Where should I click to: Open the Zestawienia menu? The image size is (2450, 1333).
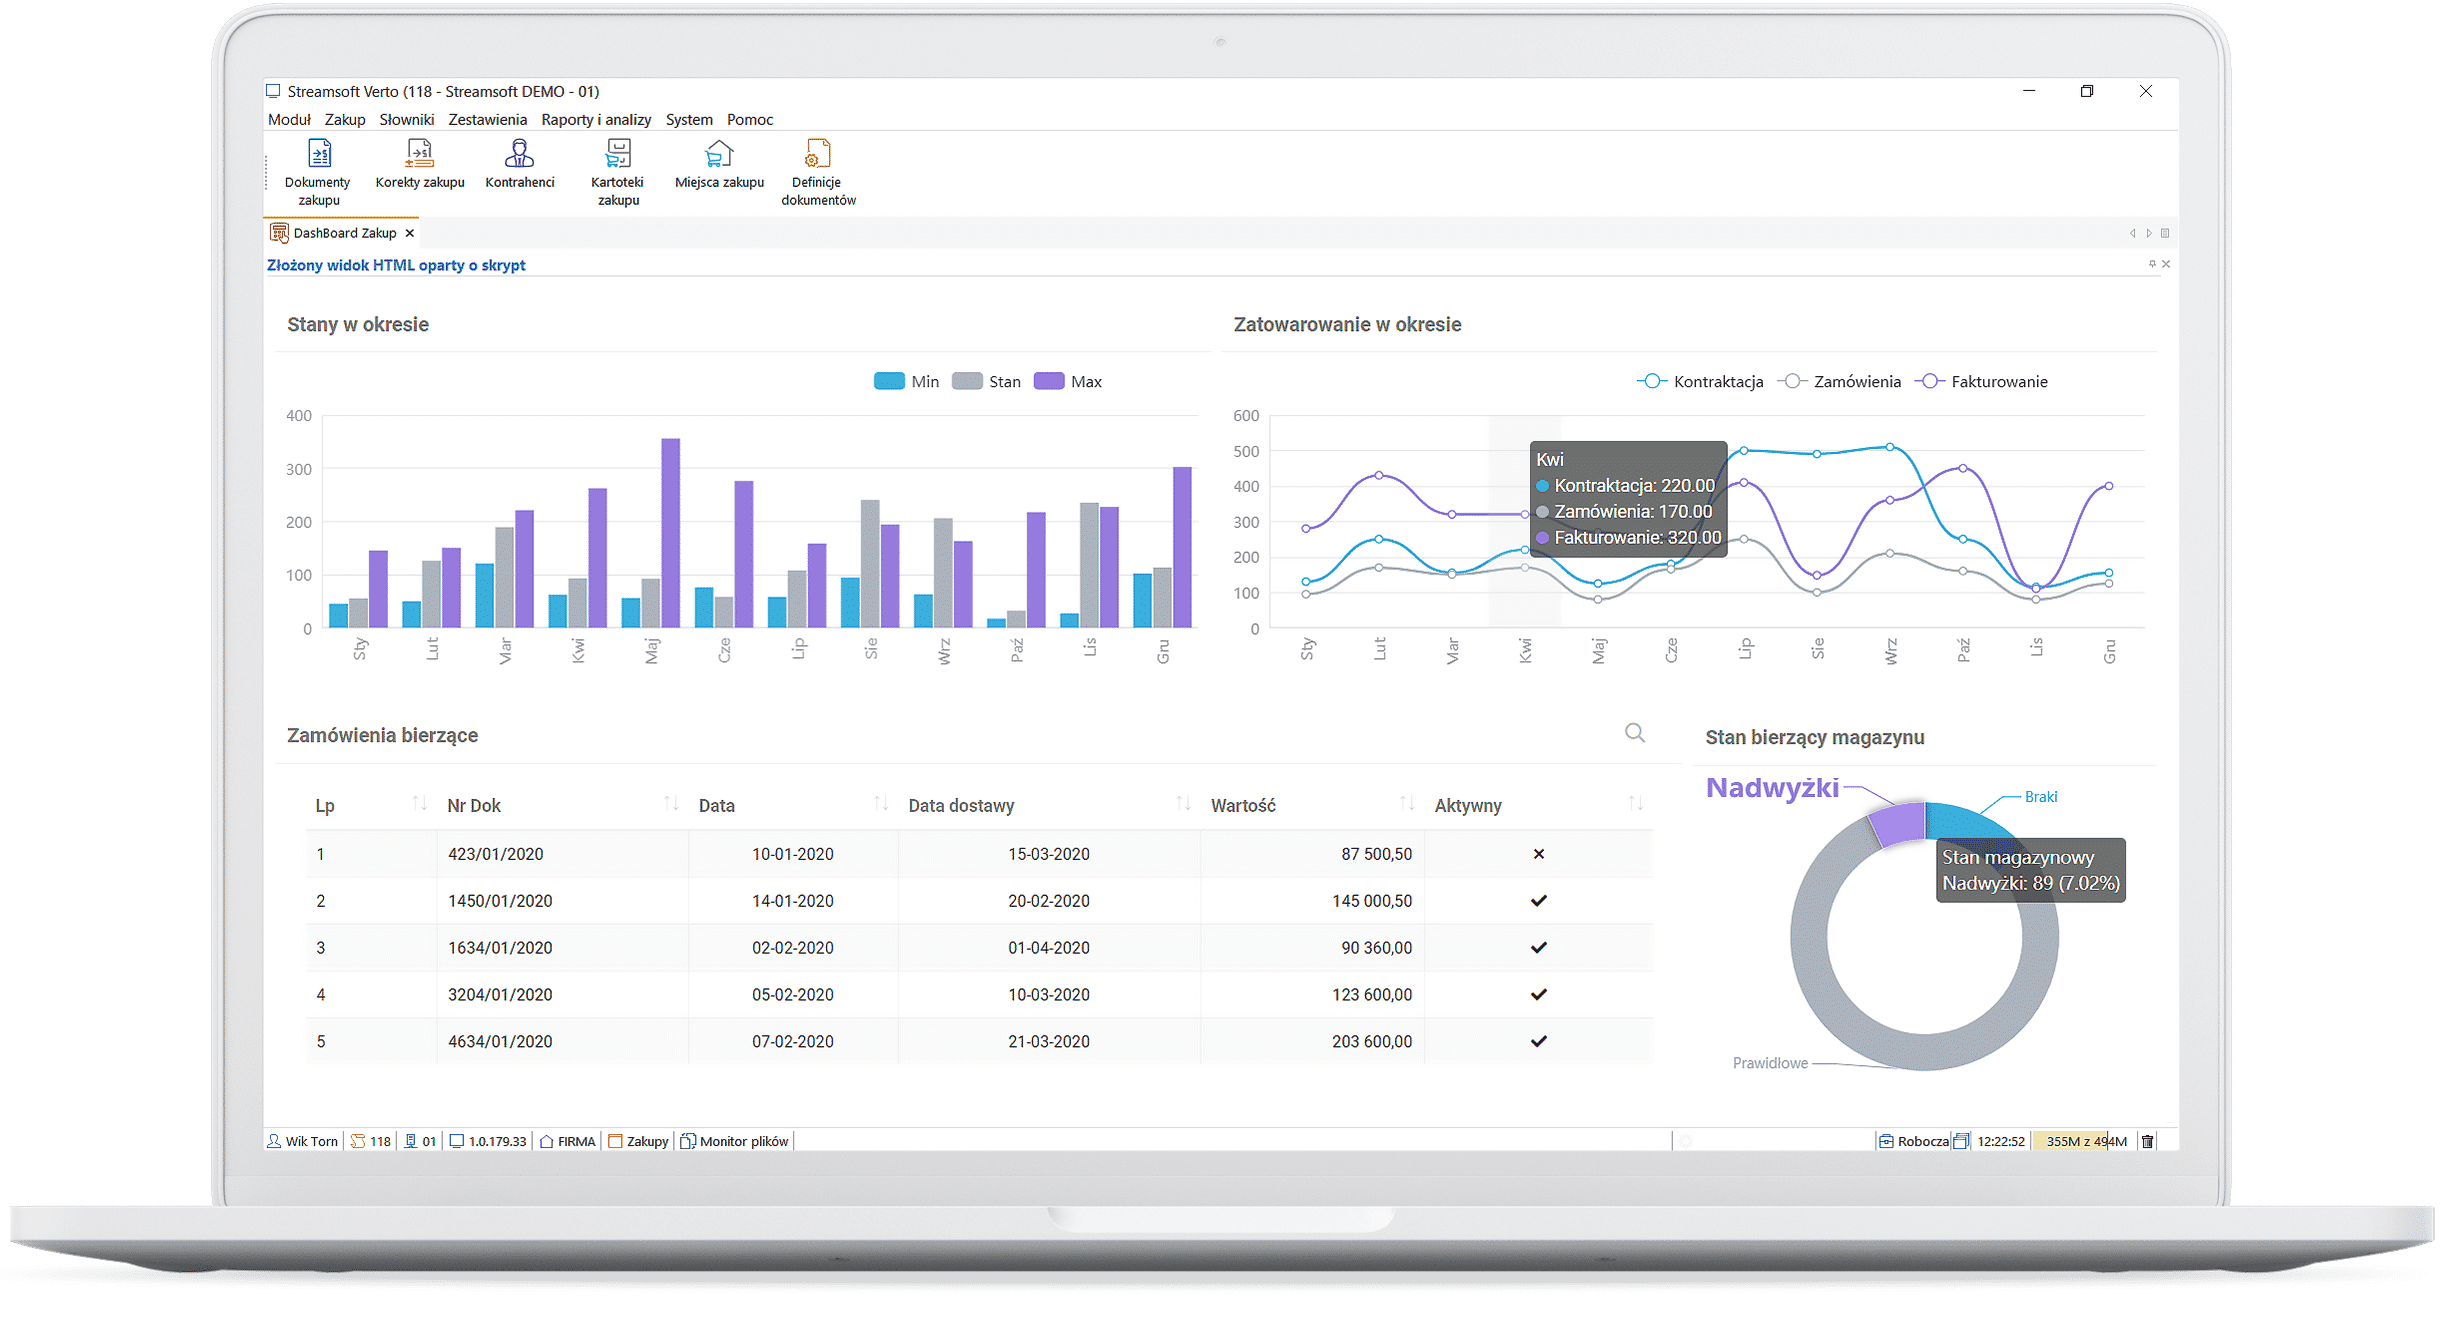point(487,119)
